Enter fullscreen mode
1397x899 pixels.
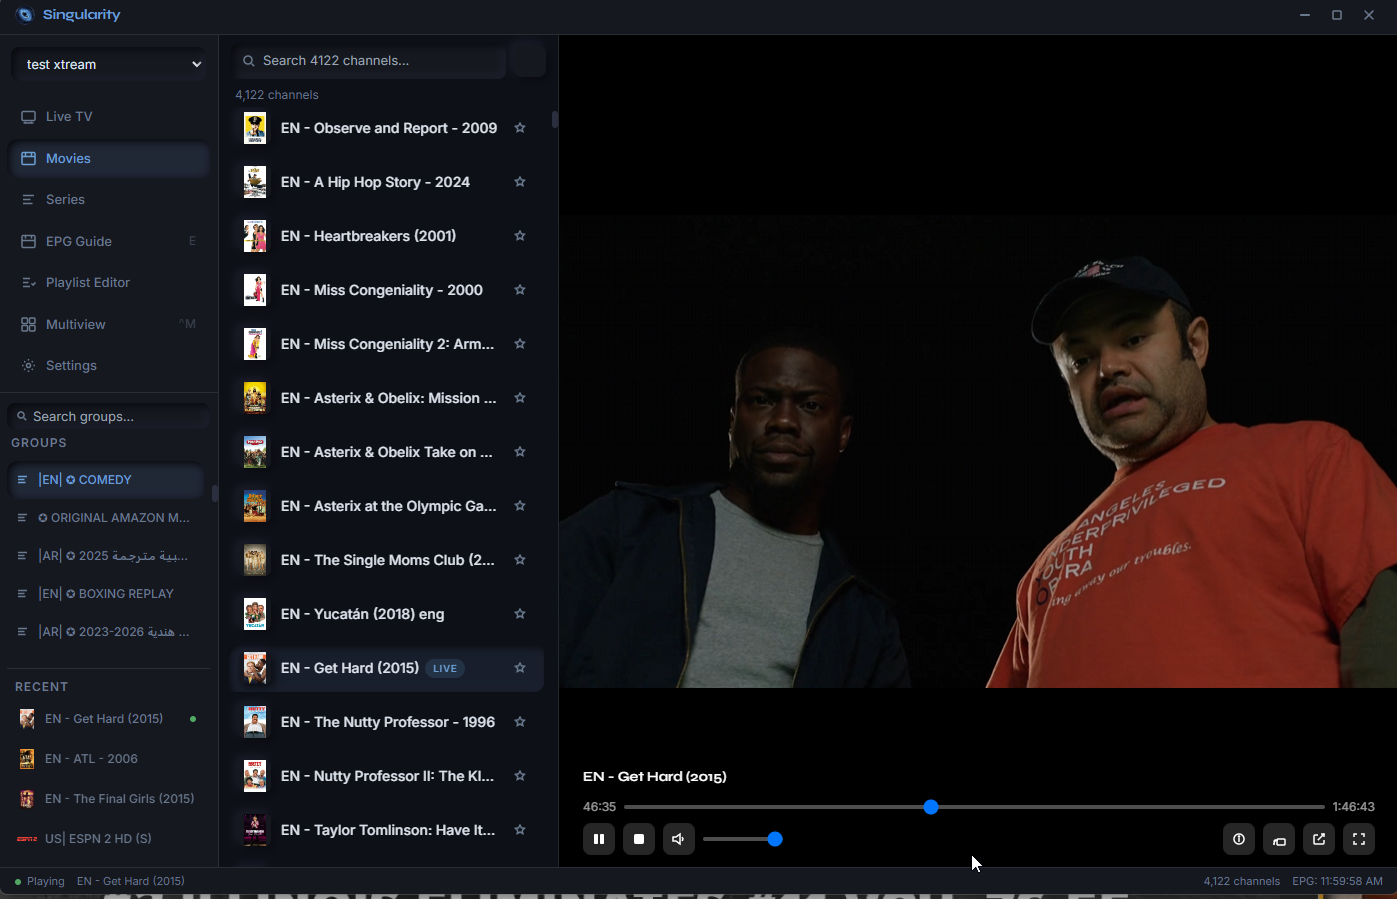1359,839
